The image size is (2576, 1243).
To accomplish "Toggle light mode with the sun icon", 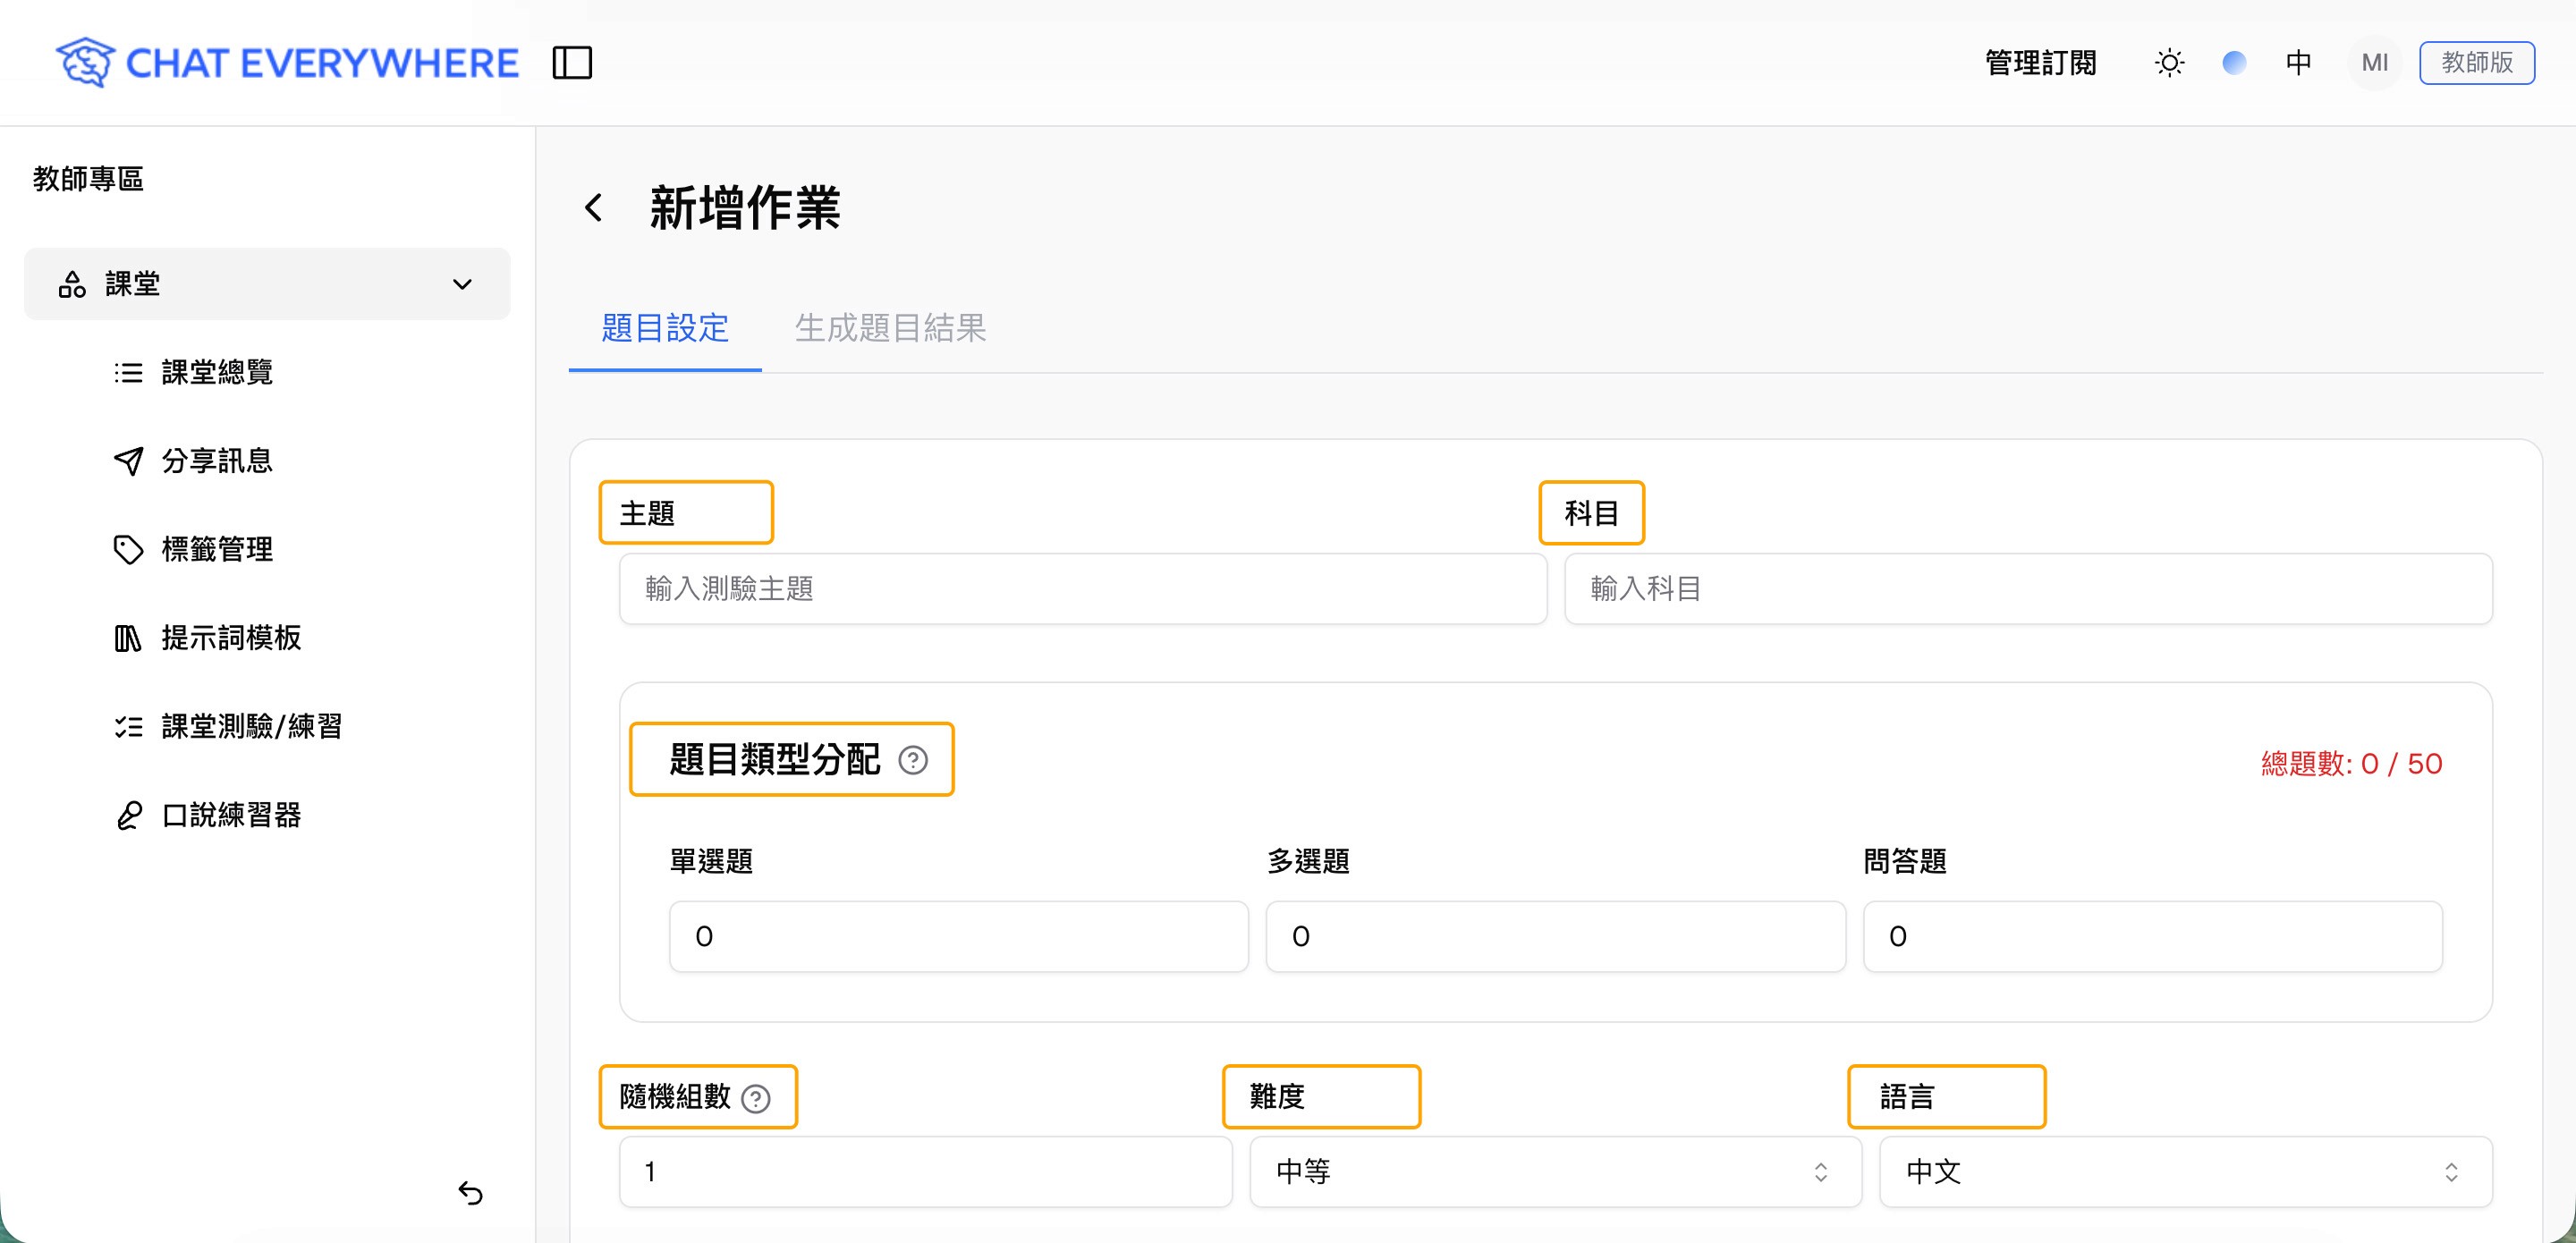I will [2169, 62].
